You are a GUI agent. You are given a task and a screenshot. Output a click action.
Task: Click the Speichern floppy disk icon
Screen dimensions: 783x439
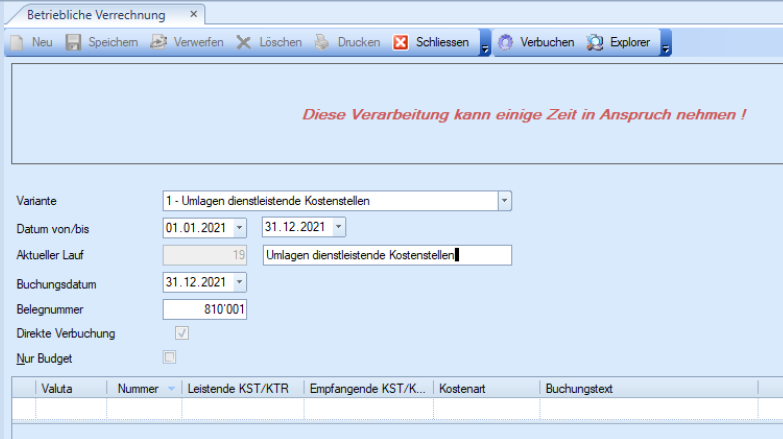[73, 42]
